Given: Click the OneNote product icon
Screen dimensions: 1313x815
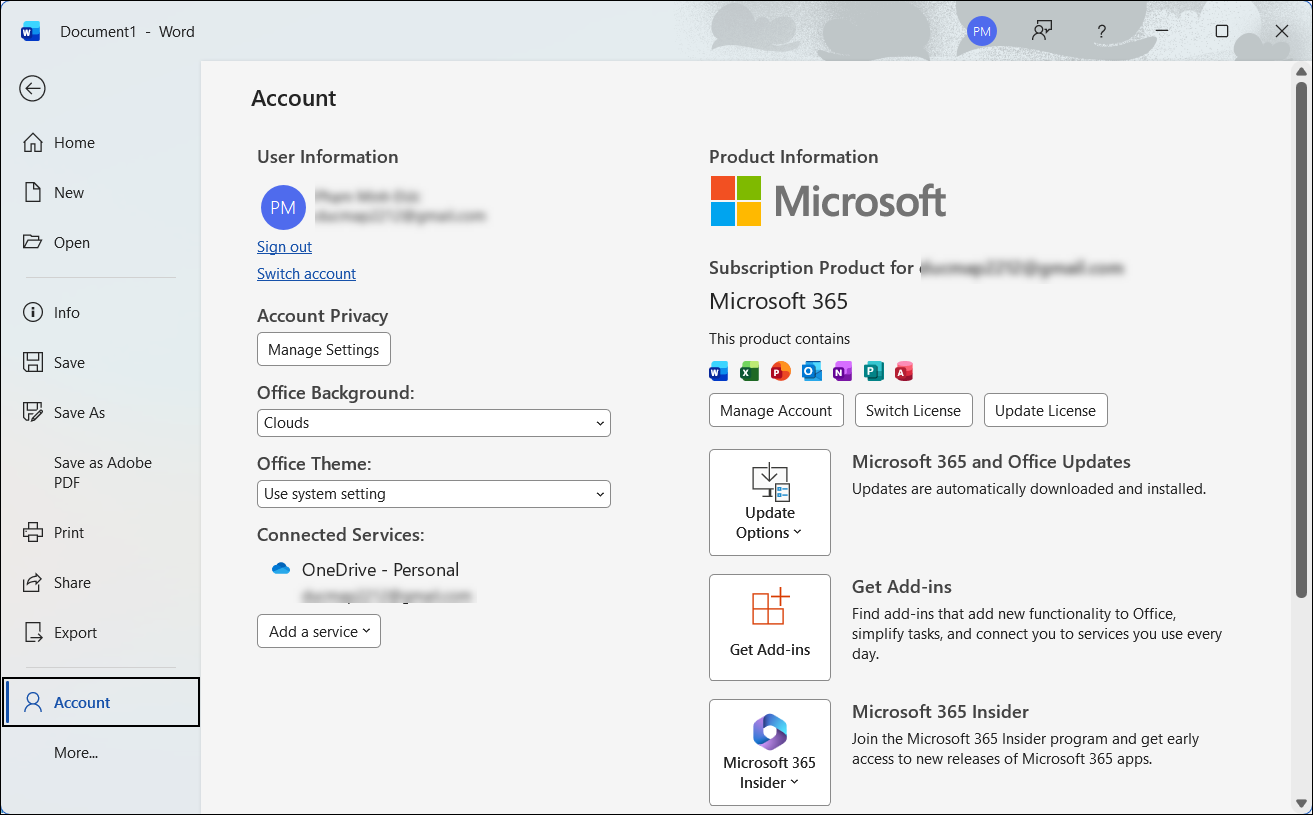Looking at the screenshot, I should point(842,372).
